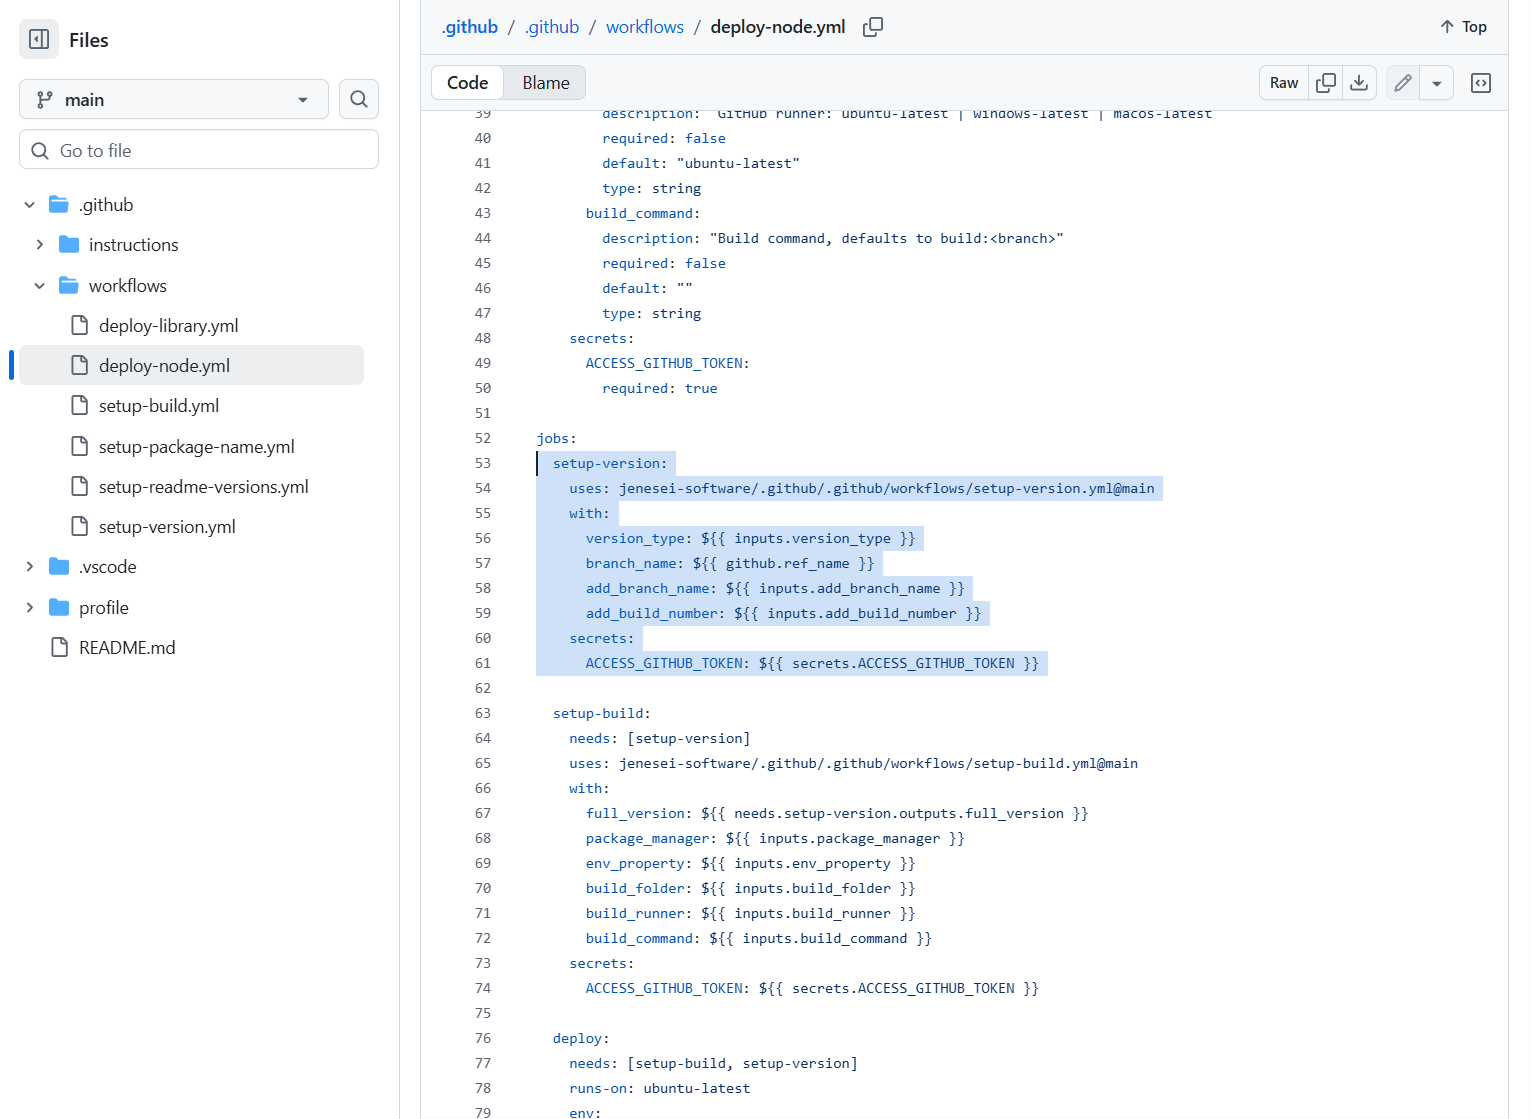This screenshot has height=1119, width=1530.
Task: Open the symbols panel icon
Action: tap(1481, 83)
